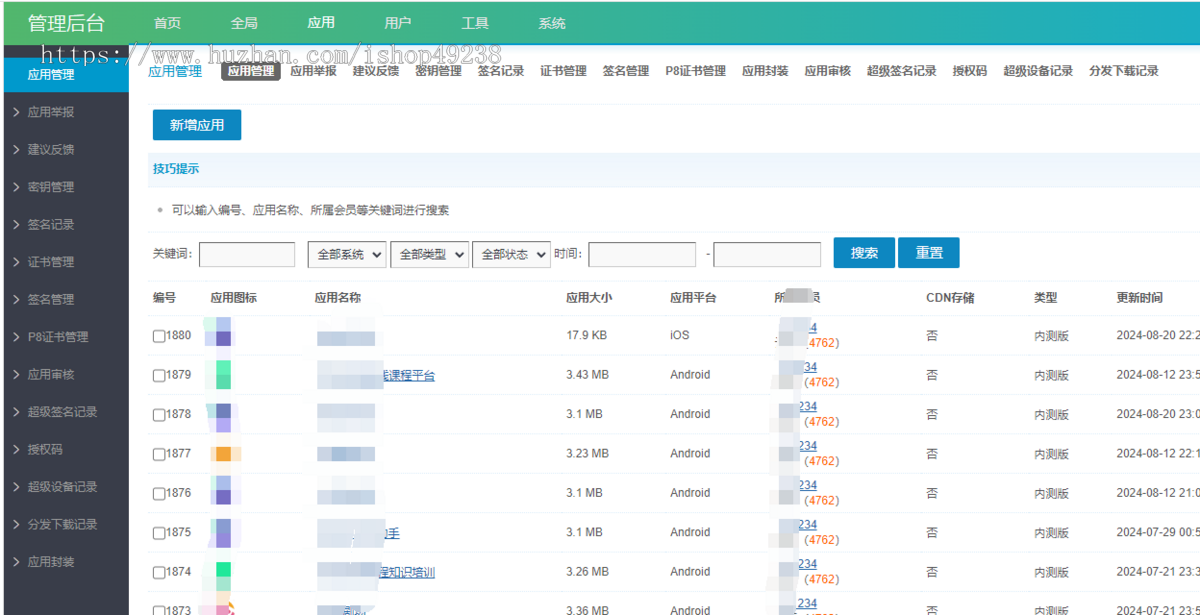Select checkbox of app 1877
Viewport: 1200px width, 615px height.
tap(159, 454)
